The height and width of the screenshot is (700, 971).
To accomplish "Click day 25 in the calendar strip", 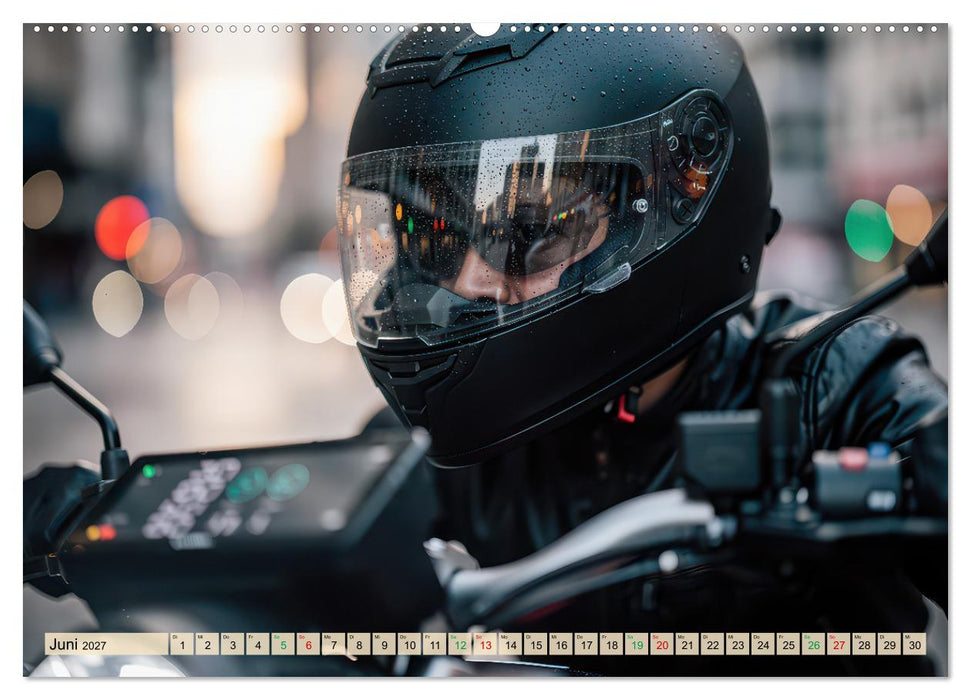I will tap(788, 644).
